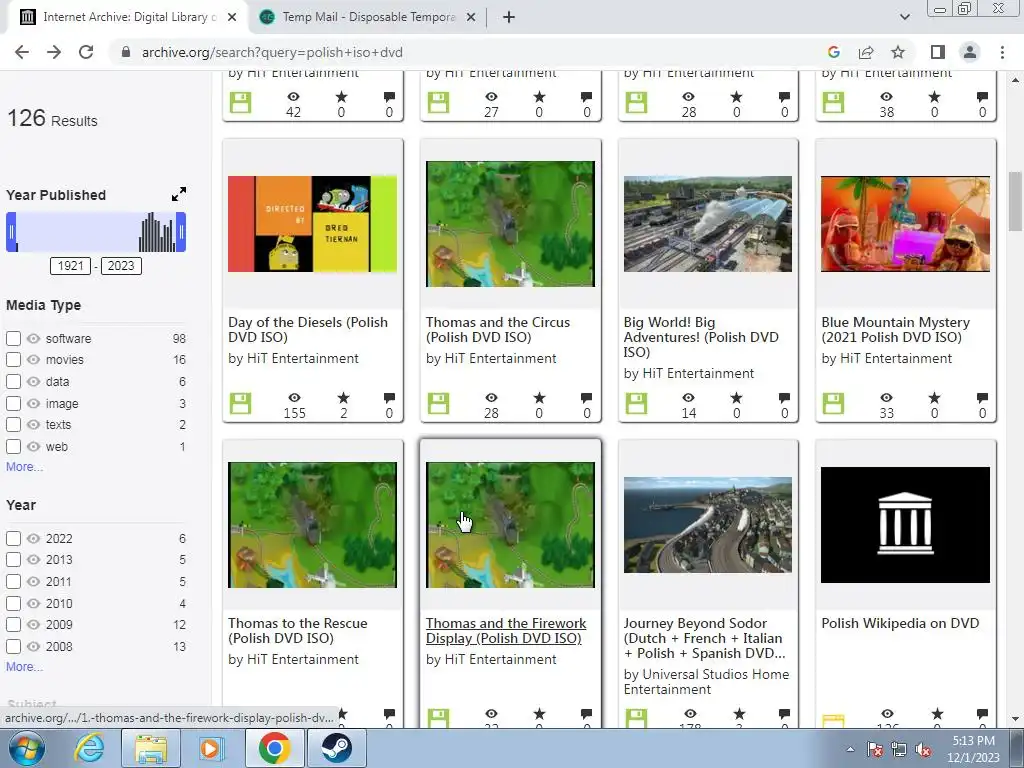
Task: Toggle the eye icon beside 2013 filter
Action: pos(33,560)
